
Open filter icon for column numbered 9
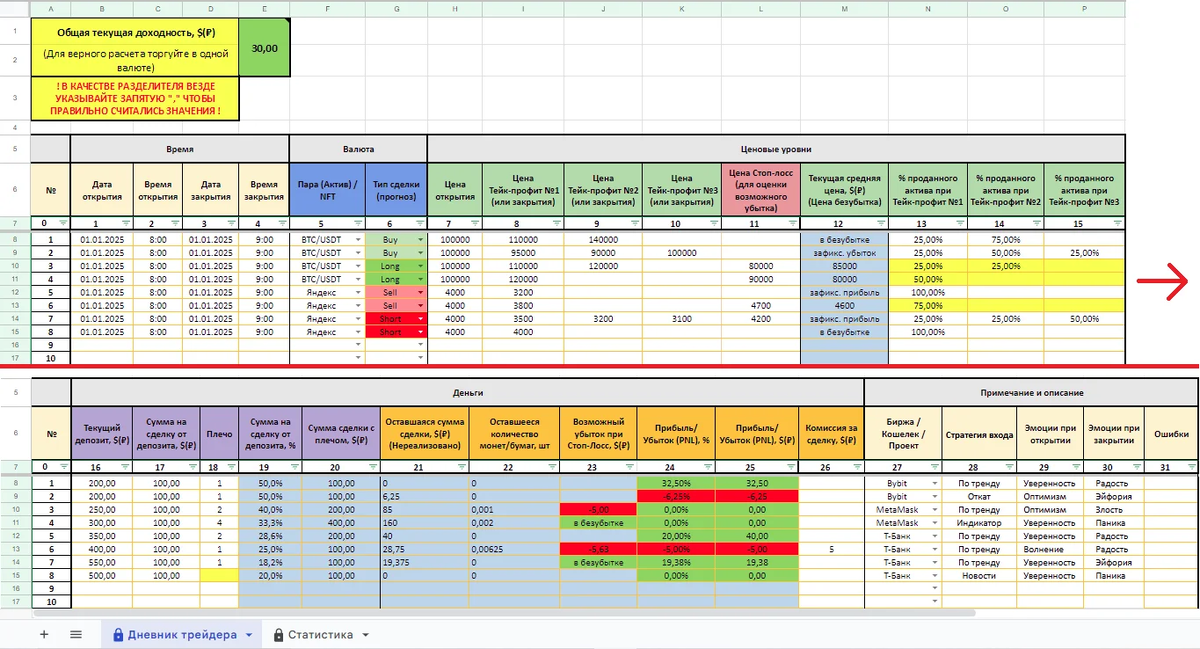(x=634, y=223)
